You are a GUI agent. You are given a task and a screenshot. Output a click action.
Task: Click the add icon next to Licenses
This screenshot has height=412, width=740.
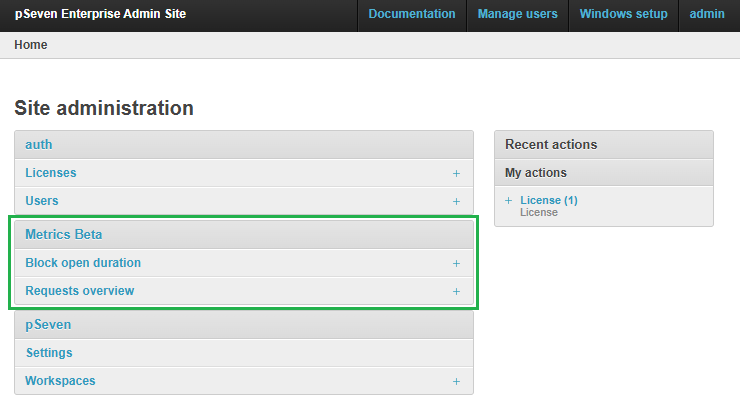click(456, 173)
